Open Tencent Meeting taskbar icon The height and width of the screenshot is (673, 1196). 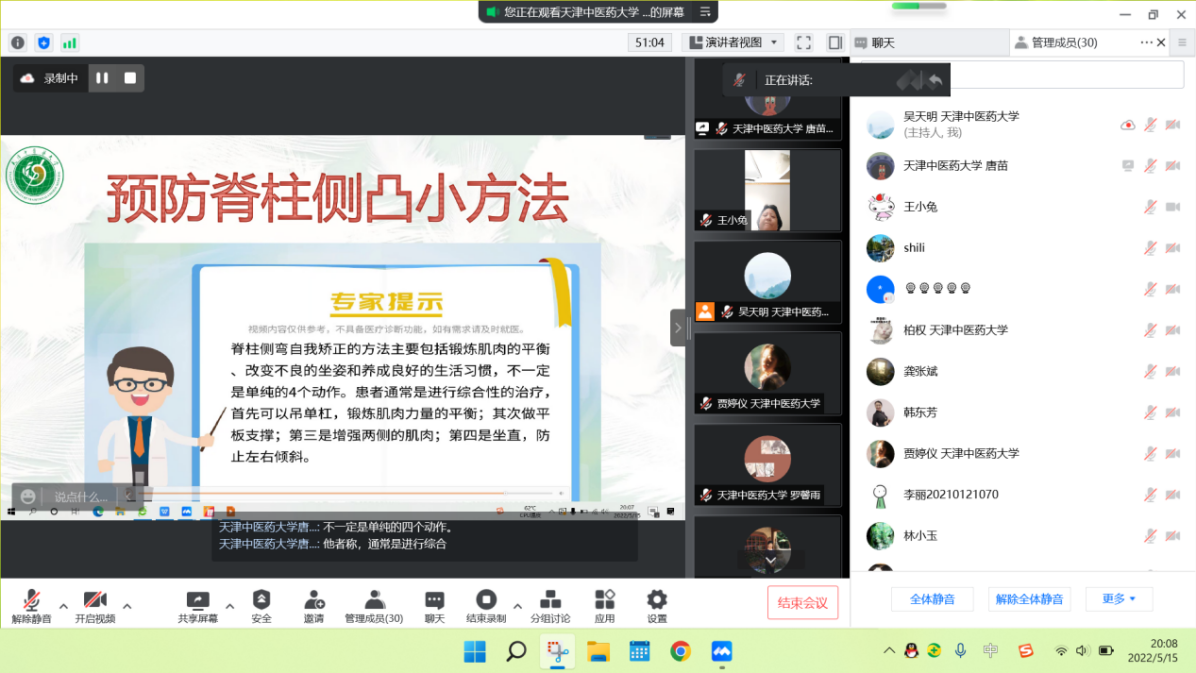coord(722,652)
